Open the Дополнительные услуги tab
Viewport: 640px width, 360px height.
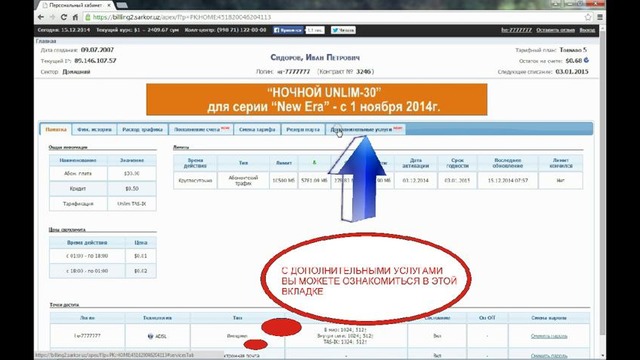[366, 129]
